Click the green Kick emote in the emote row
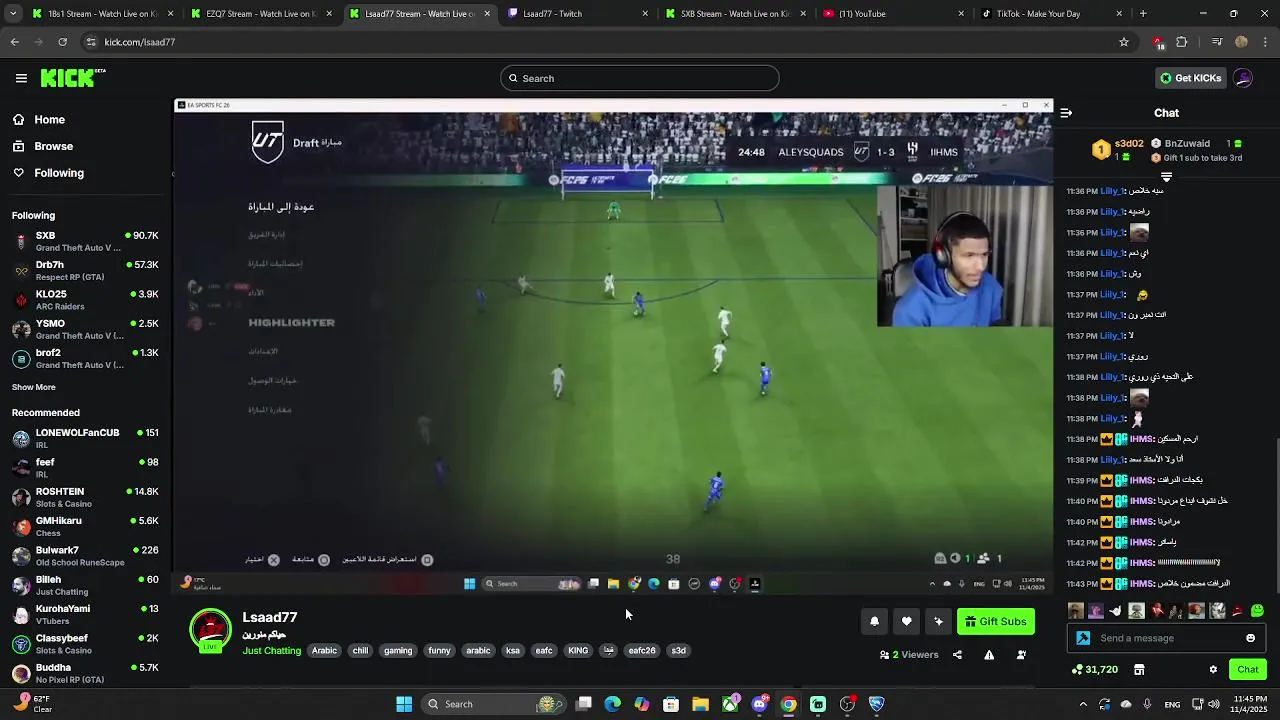 click(1257, 610)
